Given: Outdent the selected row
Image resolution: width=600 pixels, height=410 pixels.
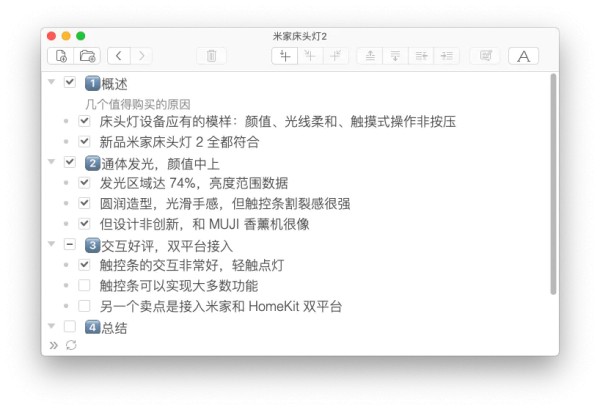Looking at the screenshot, I should pyautogui.click(x=421, y=56).
